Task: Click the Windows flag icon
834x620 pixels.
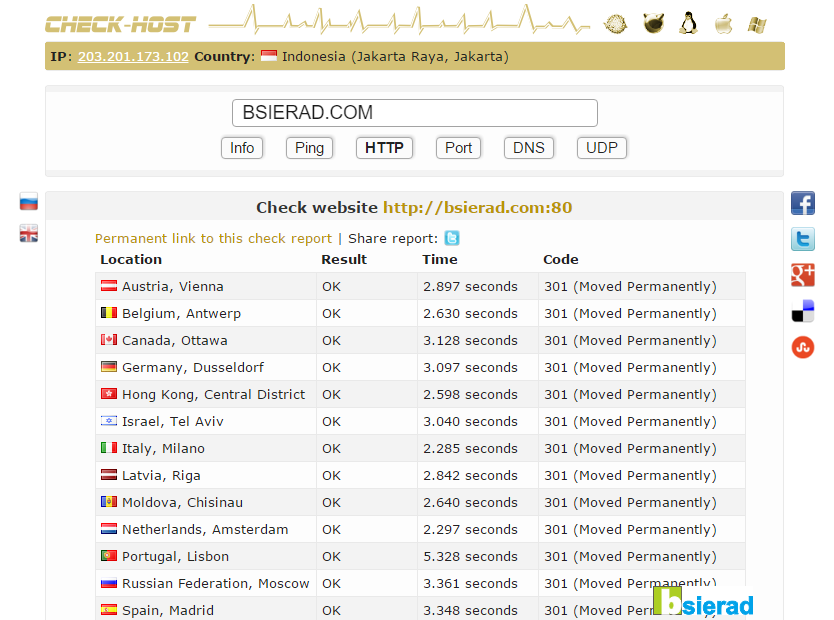Action: point(757,24)
